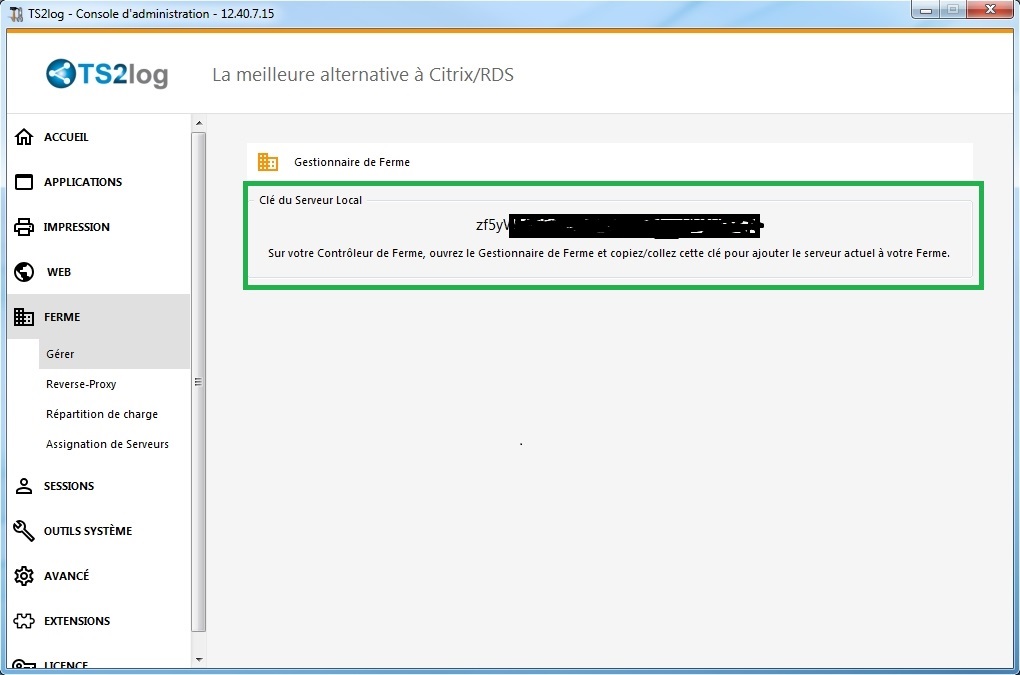
Task: Click the Accueil house icon
Action: pos(24,137)
